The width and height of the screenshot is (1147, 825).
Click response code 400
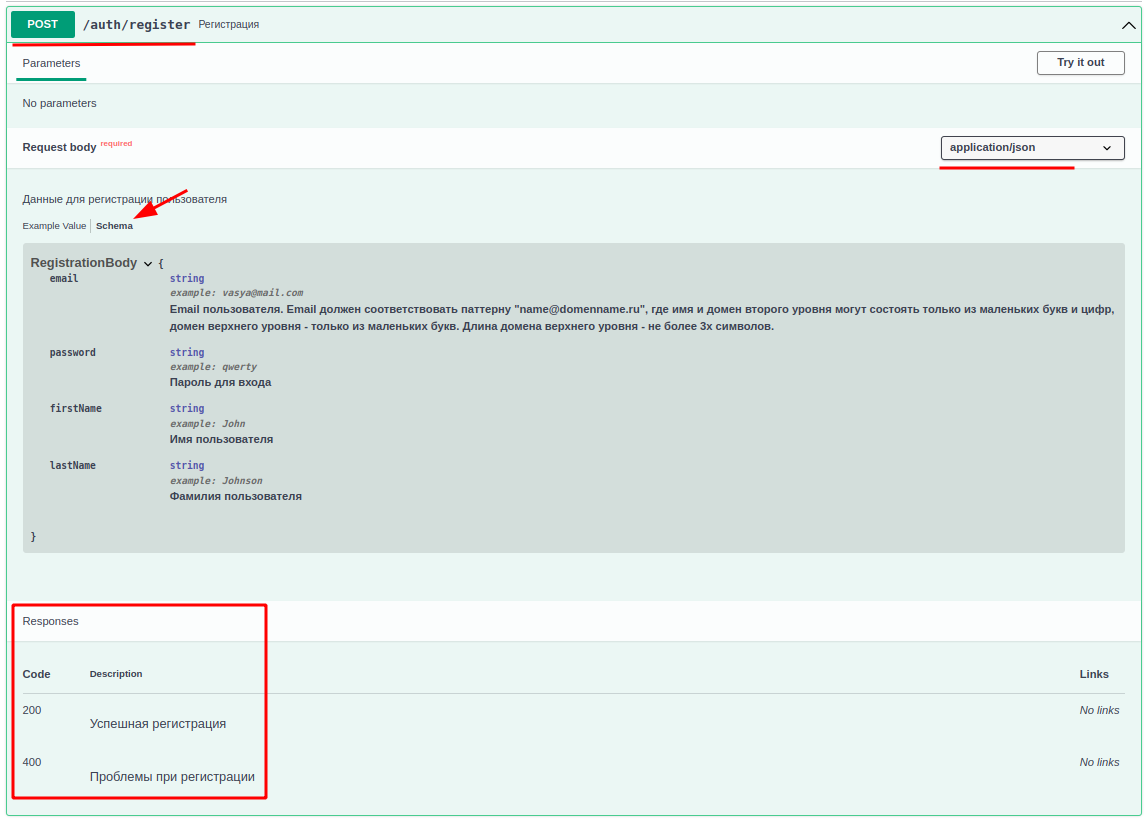point(32,763)
